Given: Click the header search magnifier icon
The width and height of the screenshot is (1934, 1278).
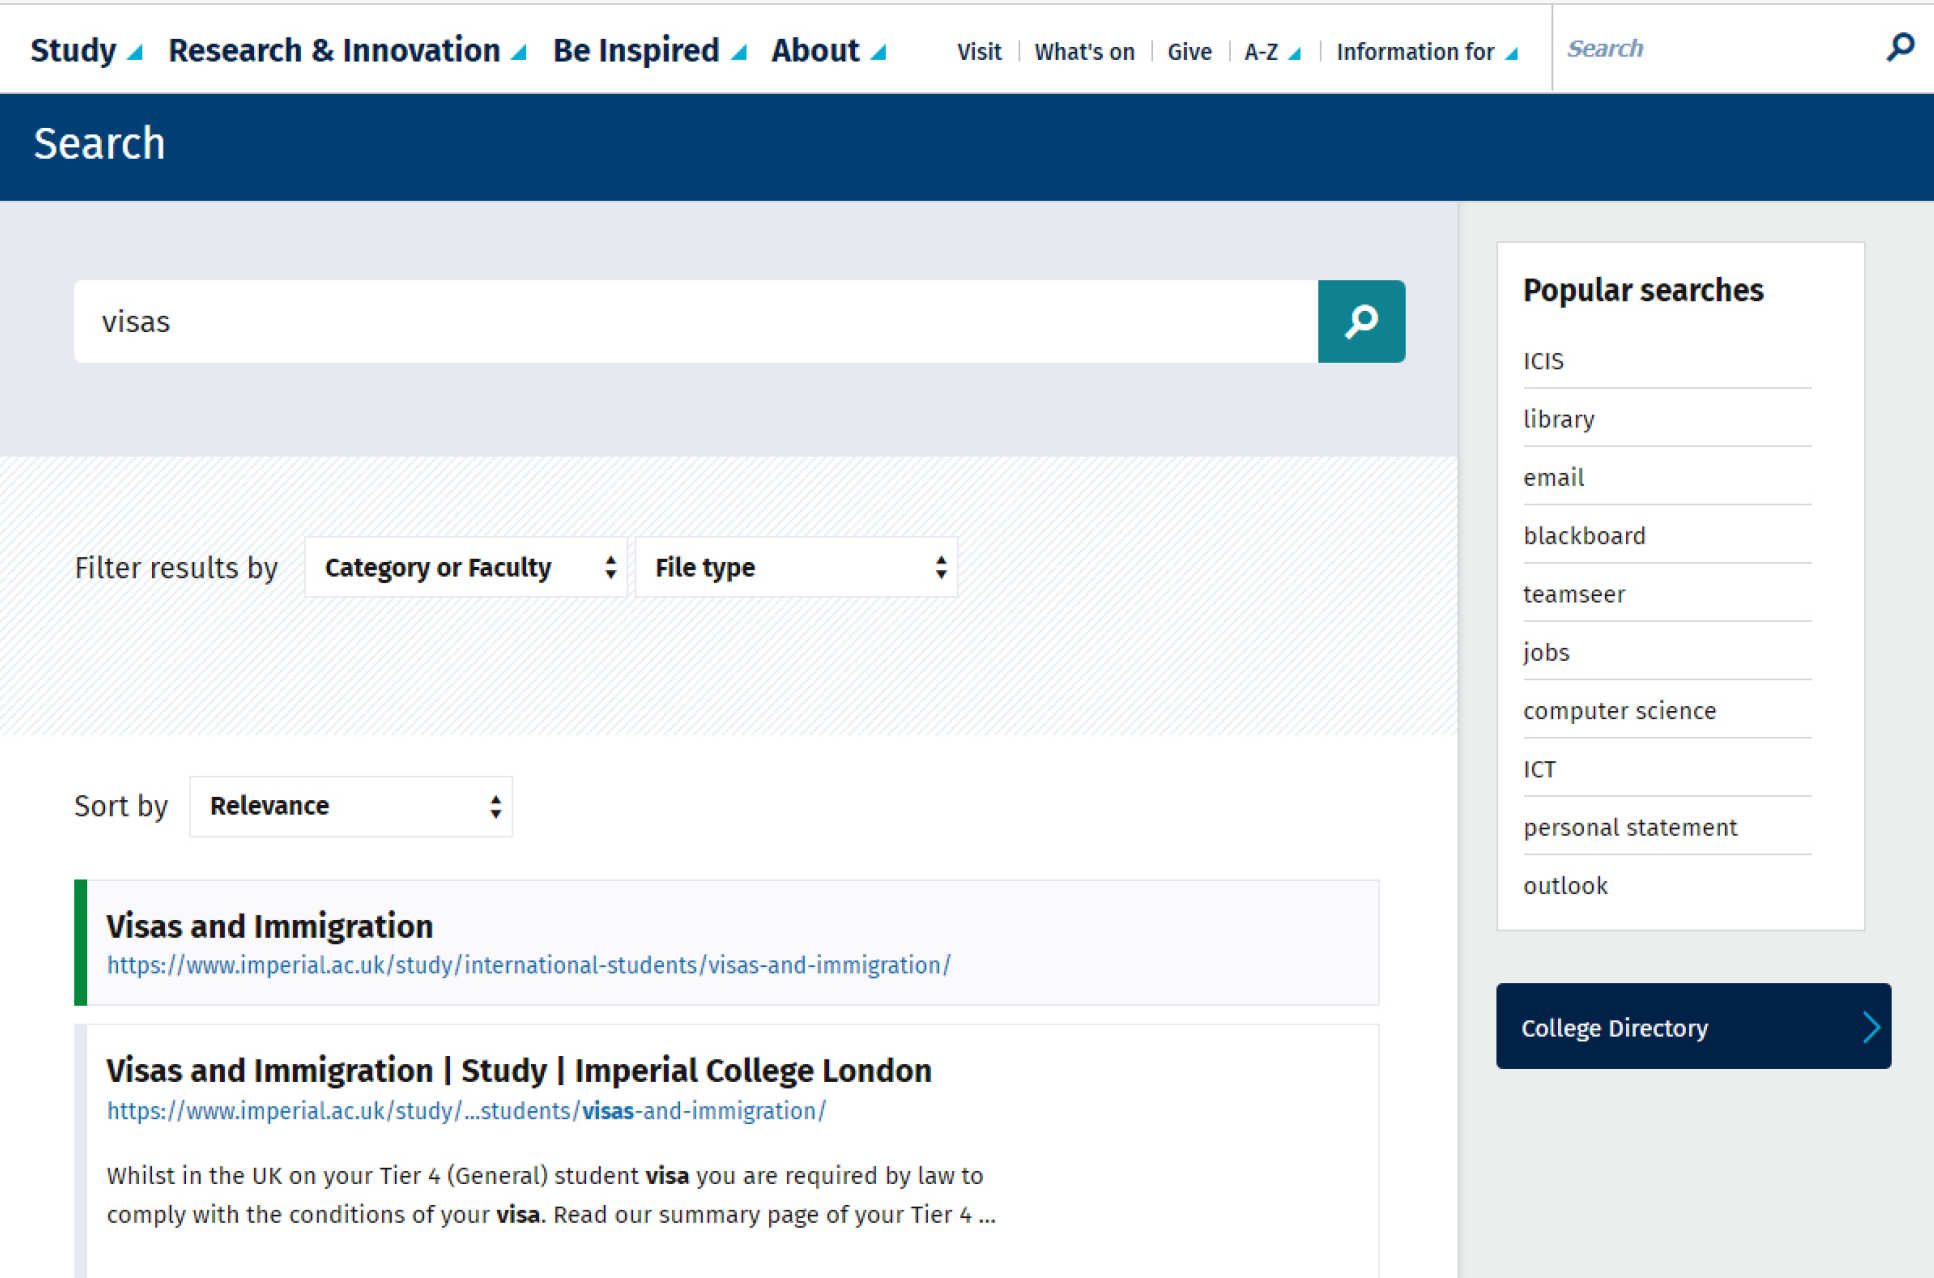Looking at the screenshot, I should click(x=1899, y=47).
